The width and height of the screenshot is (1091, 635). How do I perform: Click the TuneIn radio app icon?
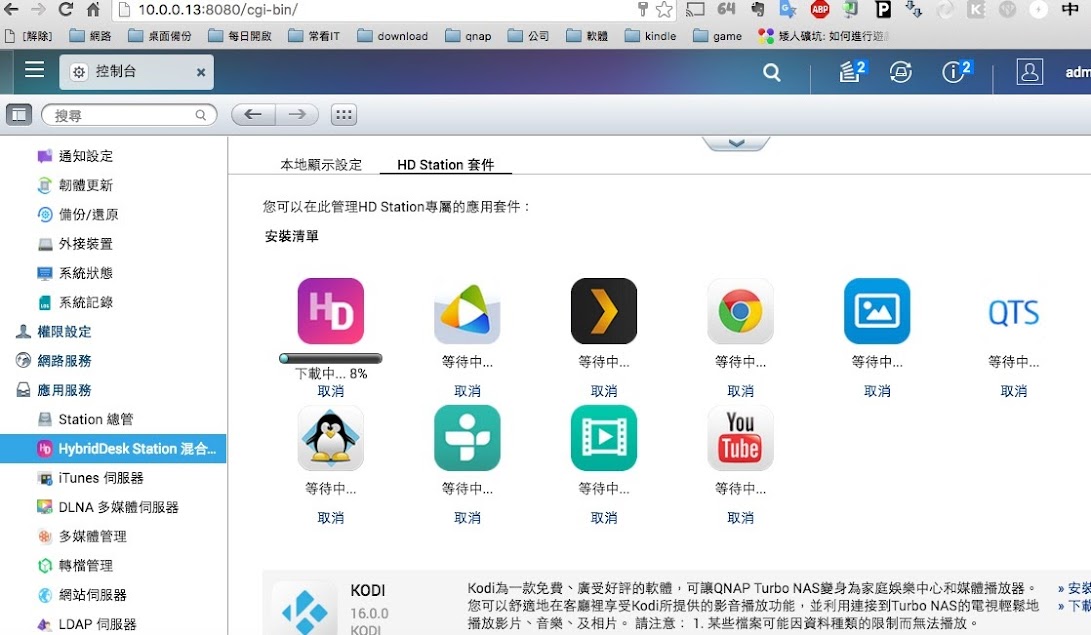[467, 438]
